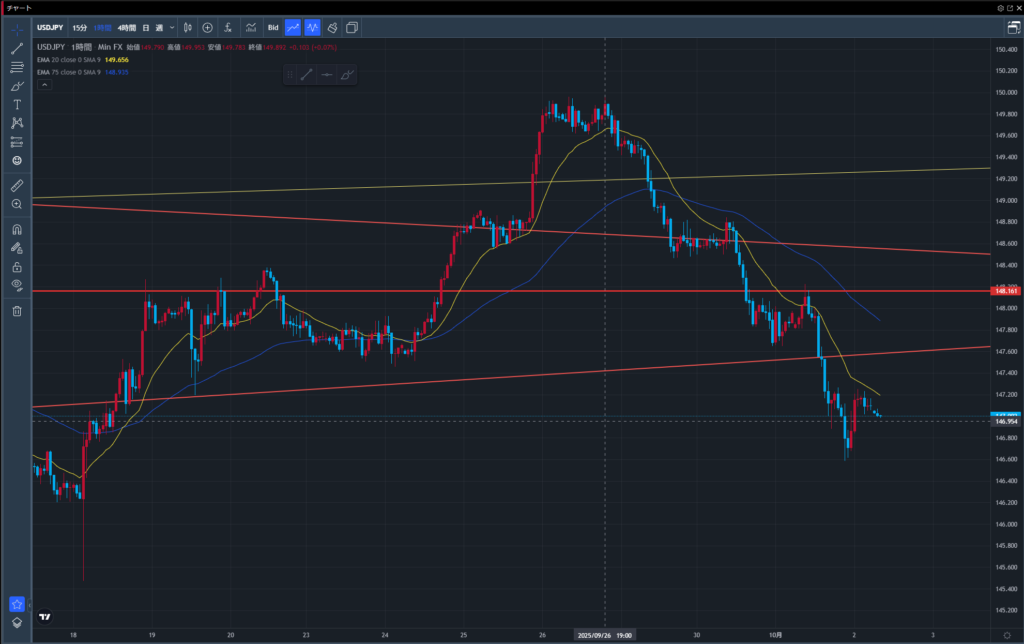
Task: Expand the timeframe dropdown arrow
Action: [171, 27]
